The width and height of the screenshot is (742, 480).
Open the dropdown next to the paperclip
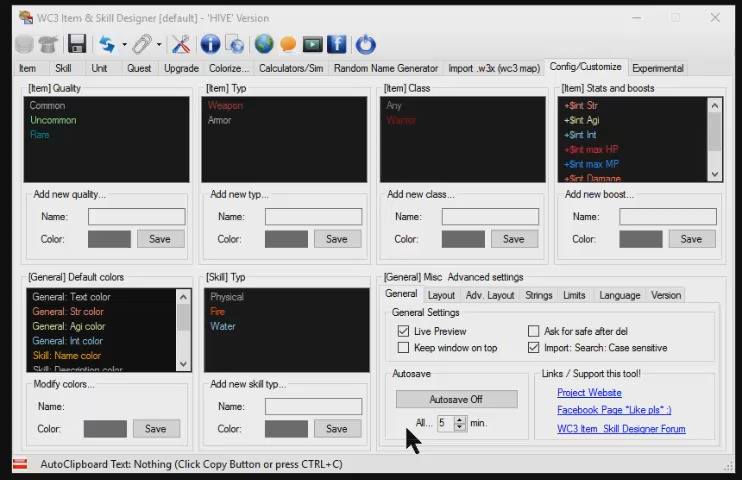pos(159,44)
